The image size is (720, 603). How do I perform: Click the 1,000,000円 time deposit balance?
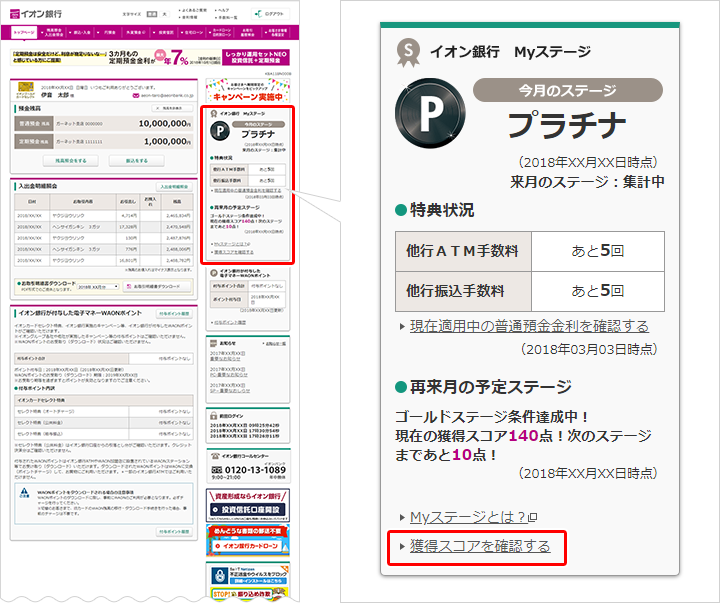tap(168, 141)
